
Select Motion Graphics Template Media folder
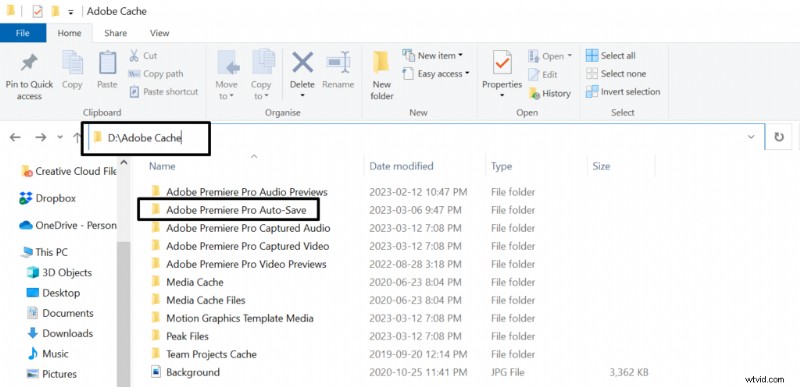point(232,318)
